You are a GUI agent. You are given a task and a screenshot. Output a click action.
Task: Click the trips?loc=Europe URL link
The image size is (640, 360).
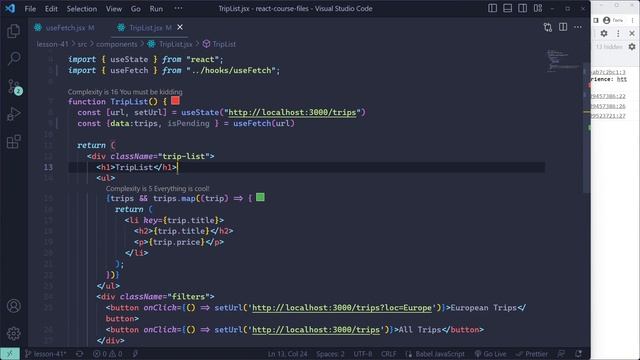342,308
